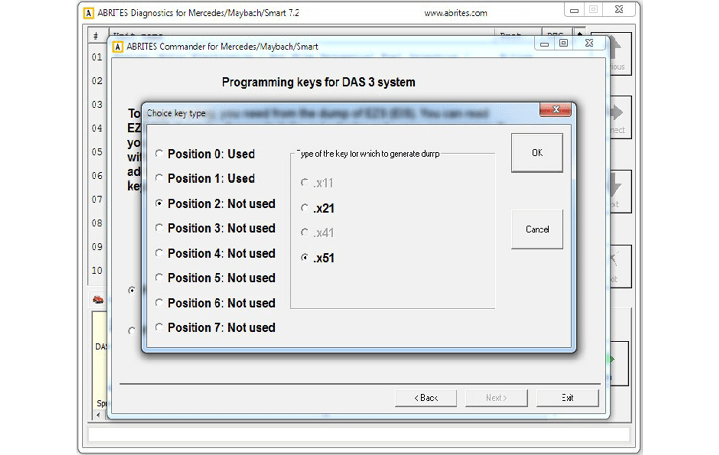Go back with the Back button
This screenshot has height=455, width=719.
(x=424, y=397)
